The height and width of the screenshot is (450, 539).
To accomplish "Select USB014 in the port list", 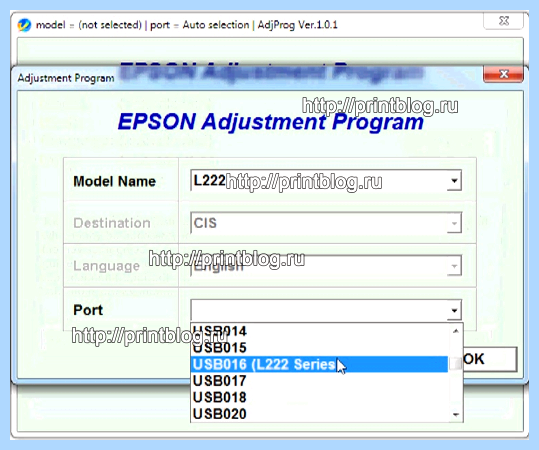I will point(319,331).
